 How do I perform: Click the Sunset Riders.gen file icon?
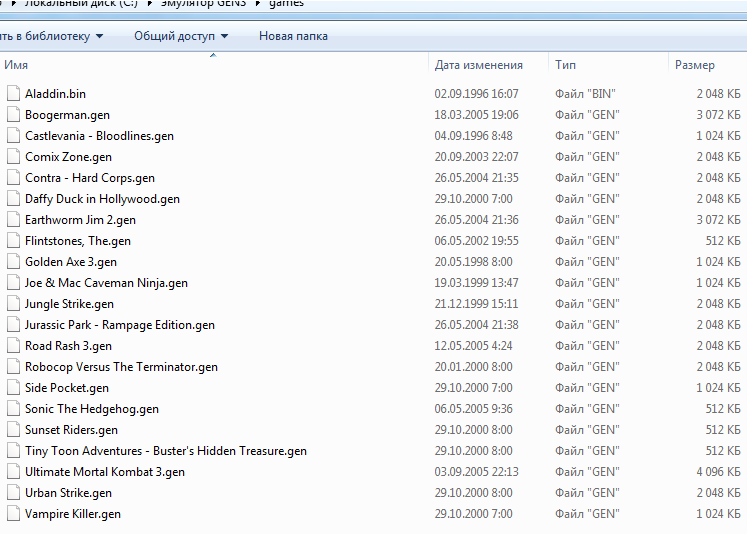[x=13, y=429]
